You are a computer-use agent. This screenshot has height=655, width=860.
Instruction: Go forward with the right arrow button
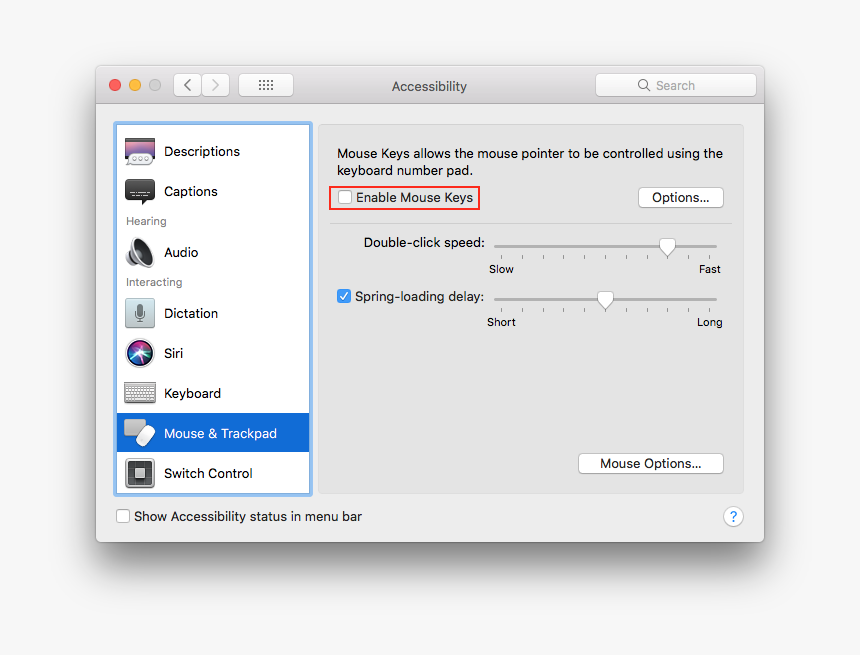pos(216,85)
